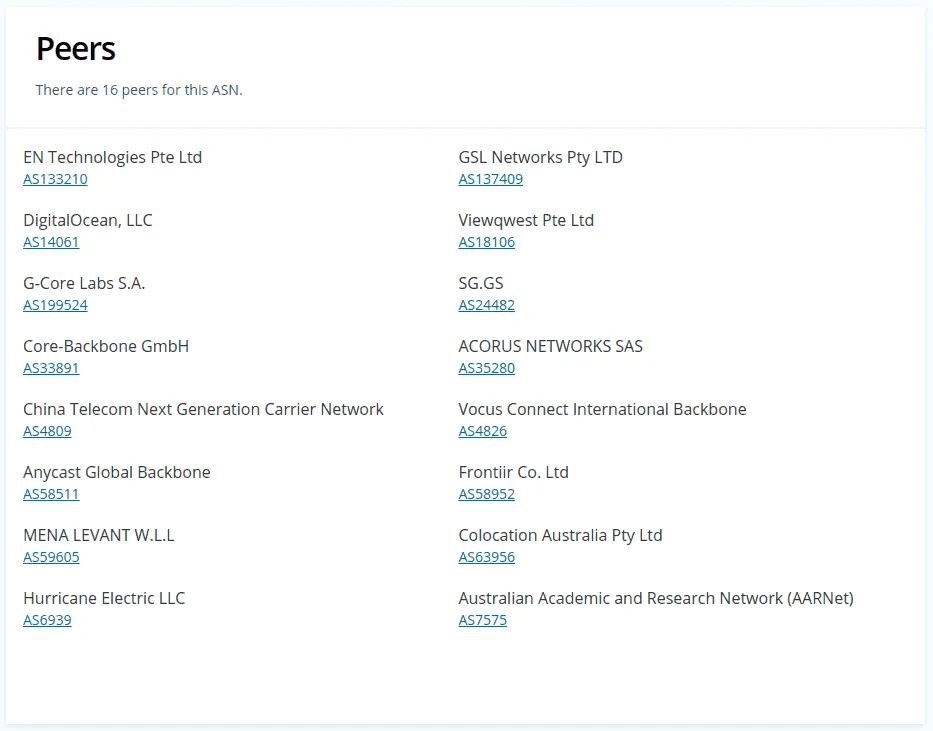Click the G-Core Labs S.A. name

(x=84, y=283)
